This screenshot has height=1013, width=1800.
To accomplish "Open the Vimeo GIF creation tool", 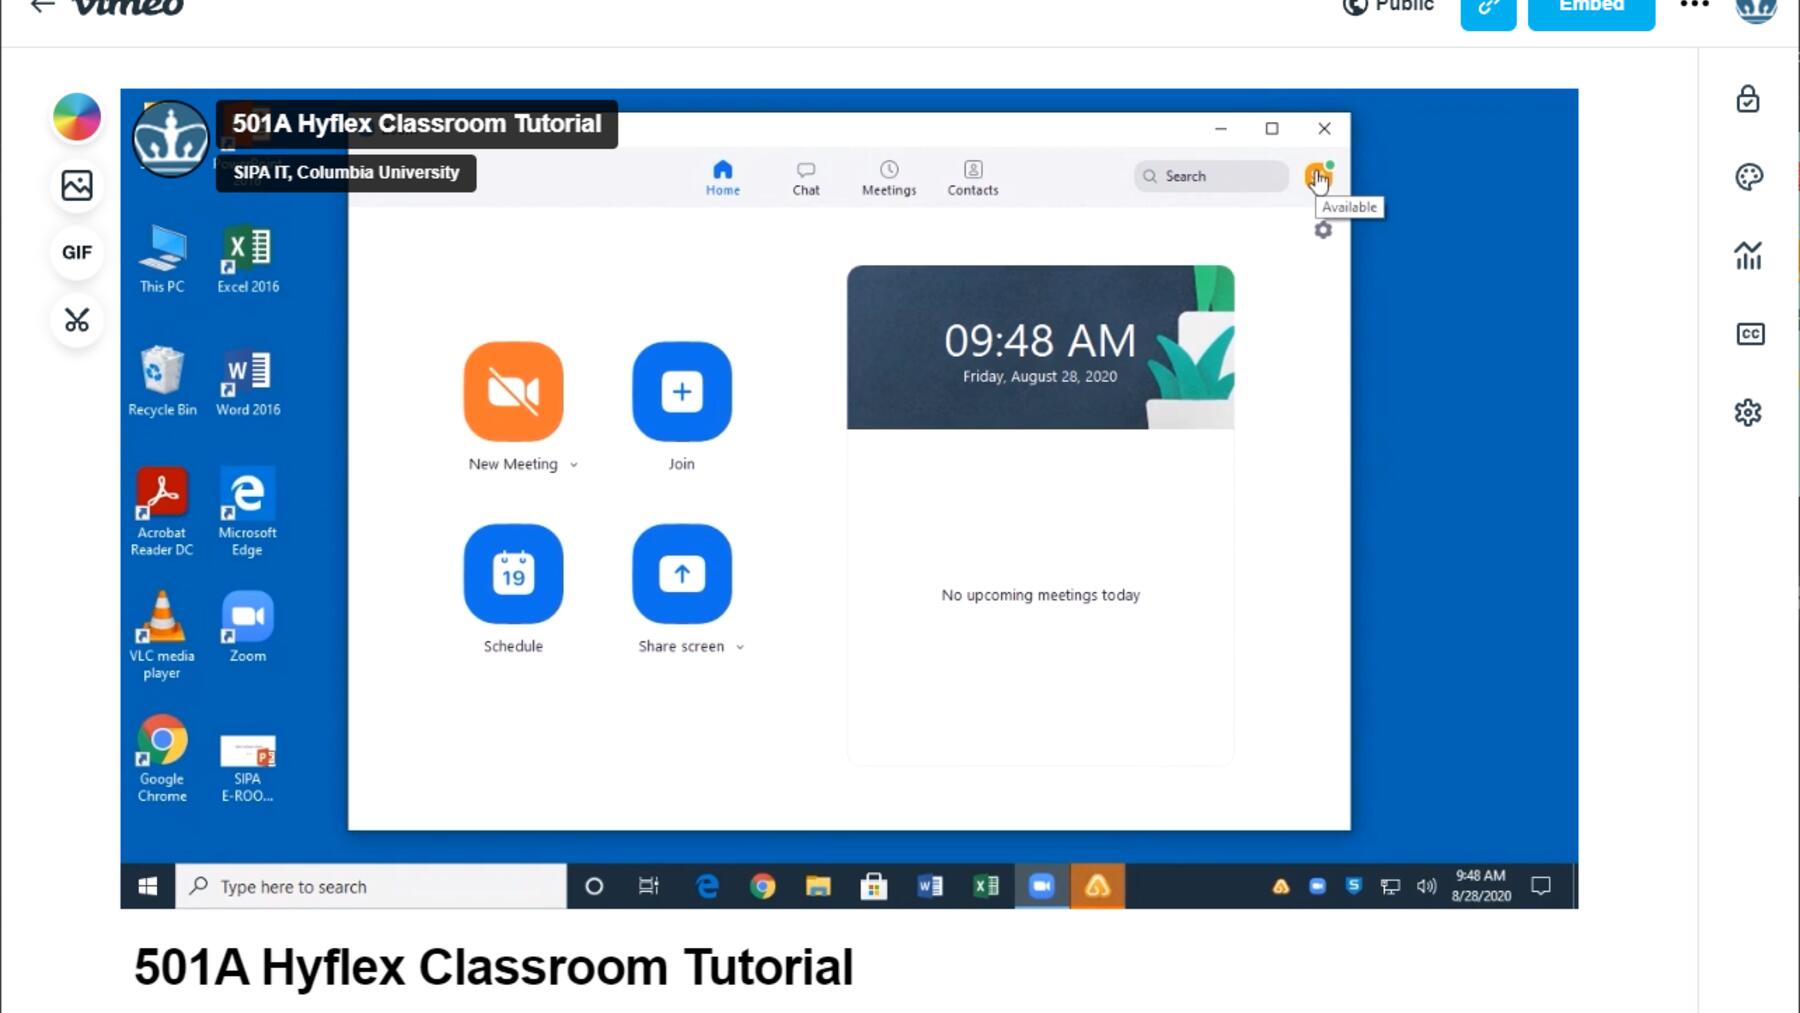I will pyautogui.click(x=77, y=253).
